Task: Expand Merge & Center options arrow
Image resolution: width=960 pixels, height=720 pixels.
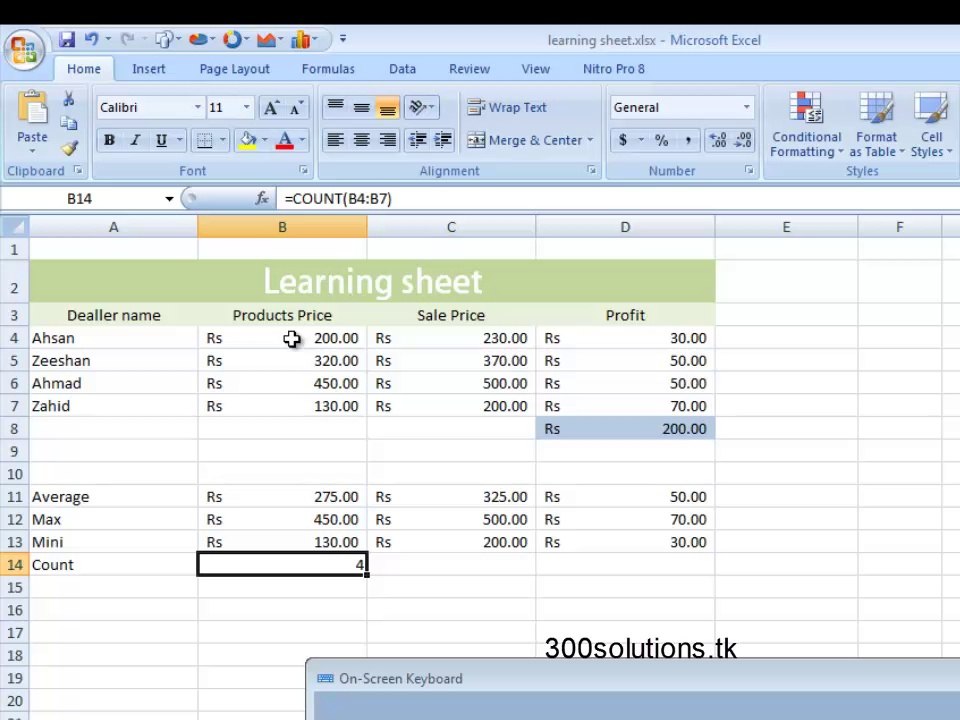Action: [590, 140]
